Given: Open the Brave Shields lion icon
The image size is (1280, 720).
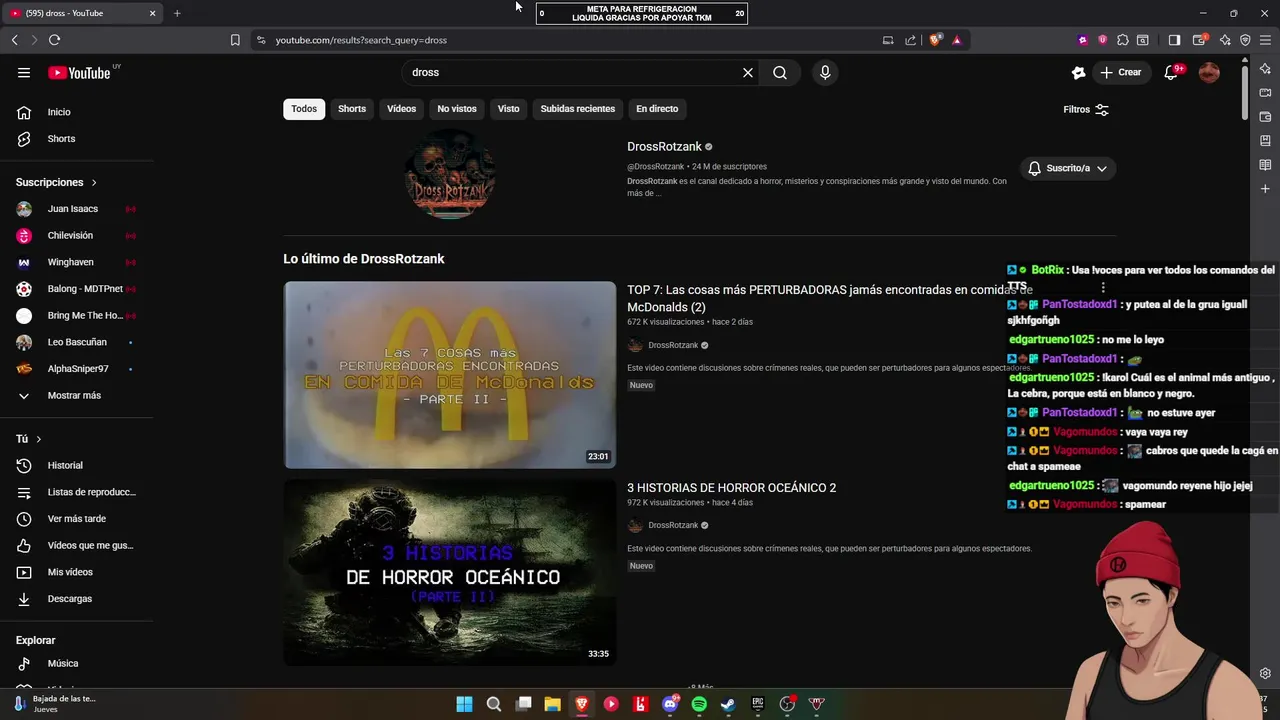Looking at the screenshot, I should (x=935, y=40).
